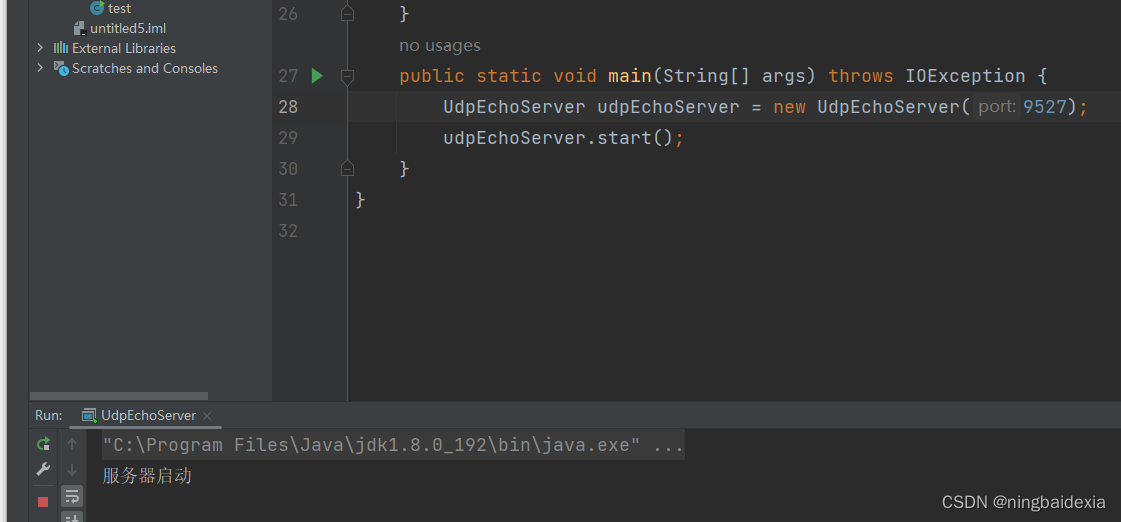Click the fold end marker at line 30
Viewport: 1121px width, 522px height.
coord(347,169)
